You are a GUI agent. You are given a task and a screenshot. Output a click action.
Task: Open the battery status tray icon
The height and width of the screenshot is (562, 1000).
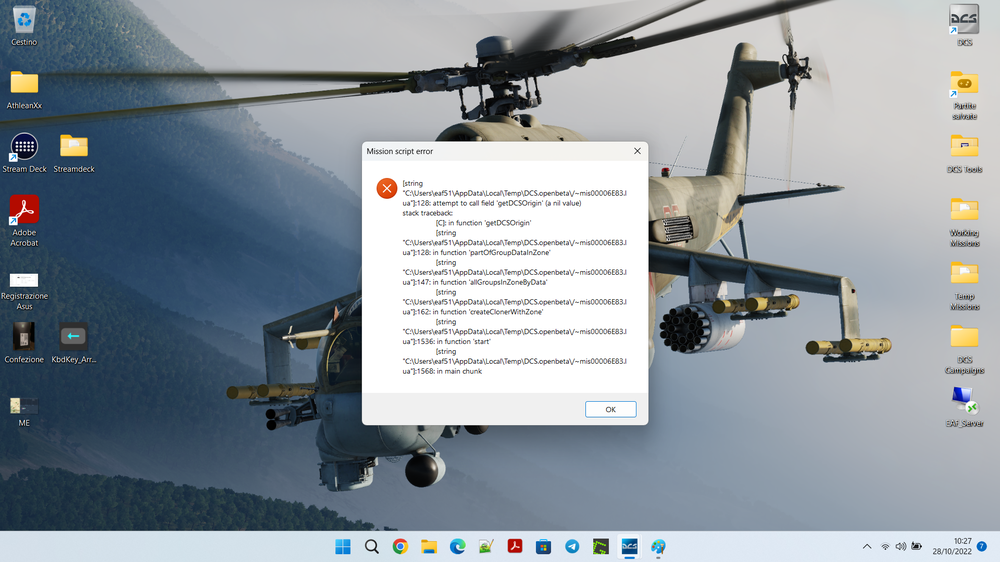(916, 547)
